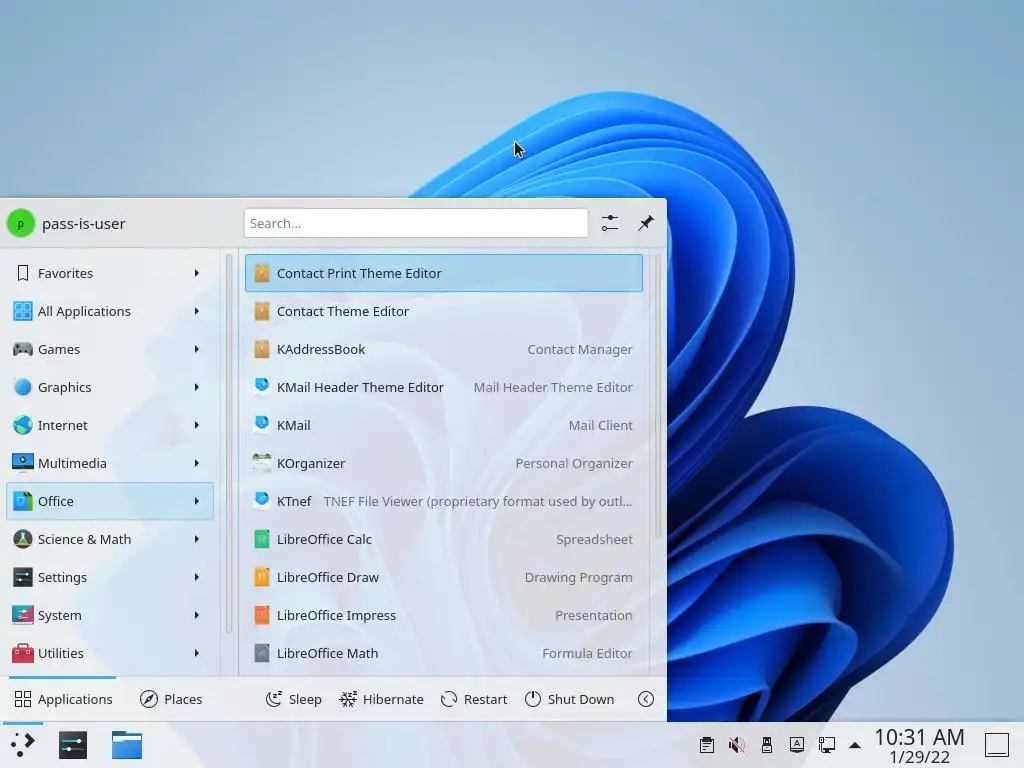Click the application launcher icon in taskbar
1024x768 pixels.
click(x=23, y=744)
